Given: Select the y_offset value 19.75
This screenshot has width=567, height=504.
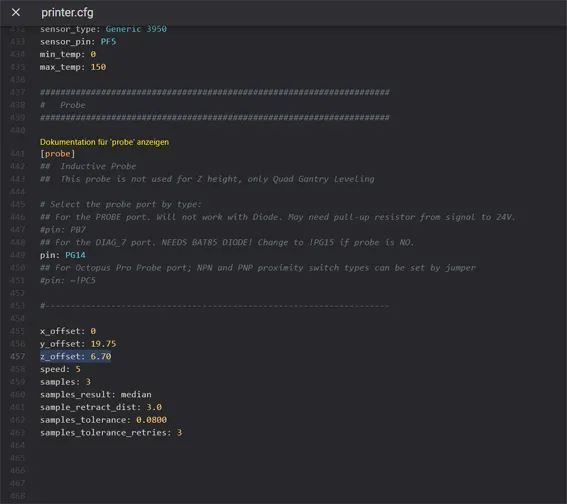Looking at the screenshot, I should click(x=103, y=343).
